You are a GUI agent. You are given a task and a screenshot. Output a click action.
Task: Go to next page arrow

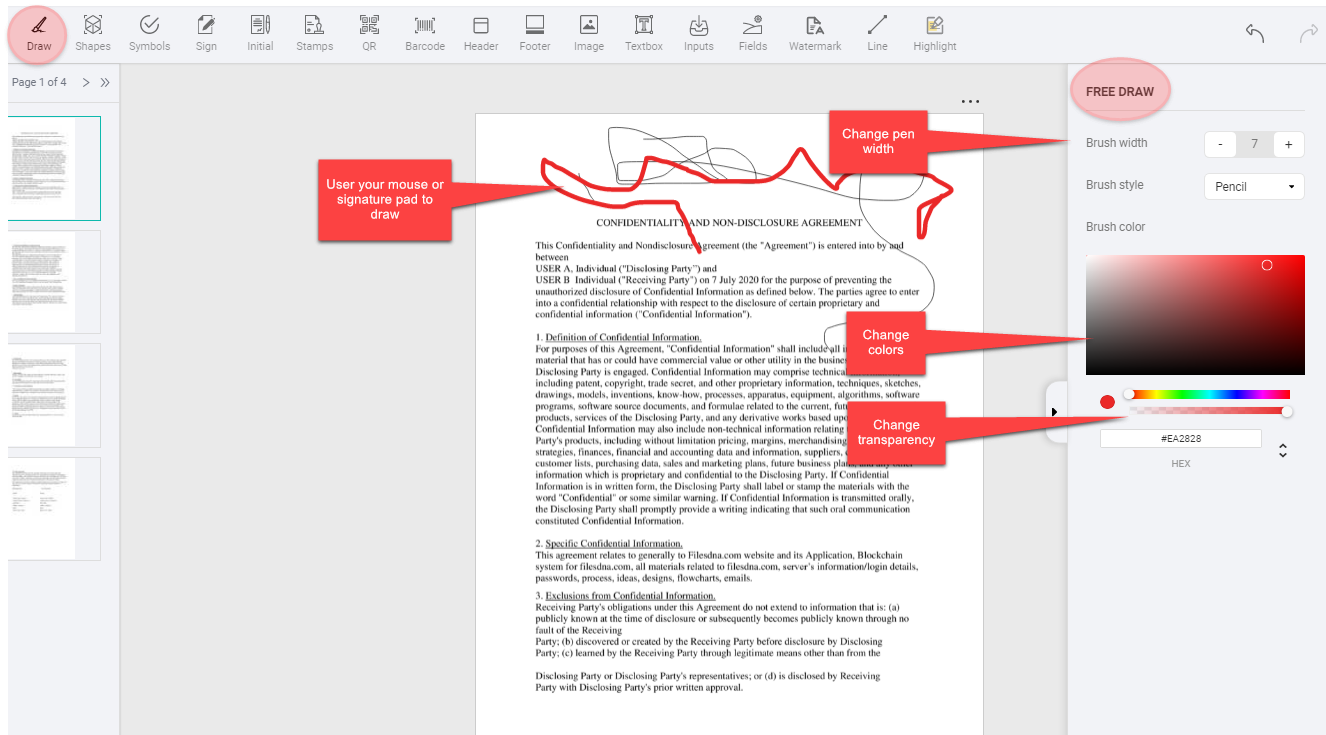(x=86, y=82)
